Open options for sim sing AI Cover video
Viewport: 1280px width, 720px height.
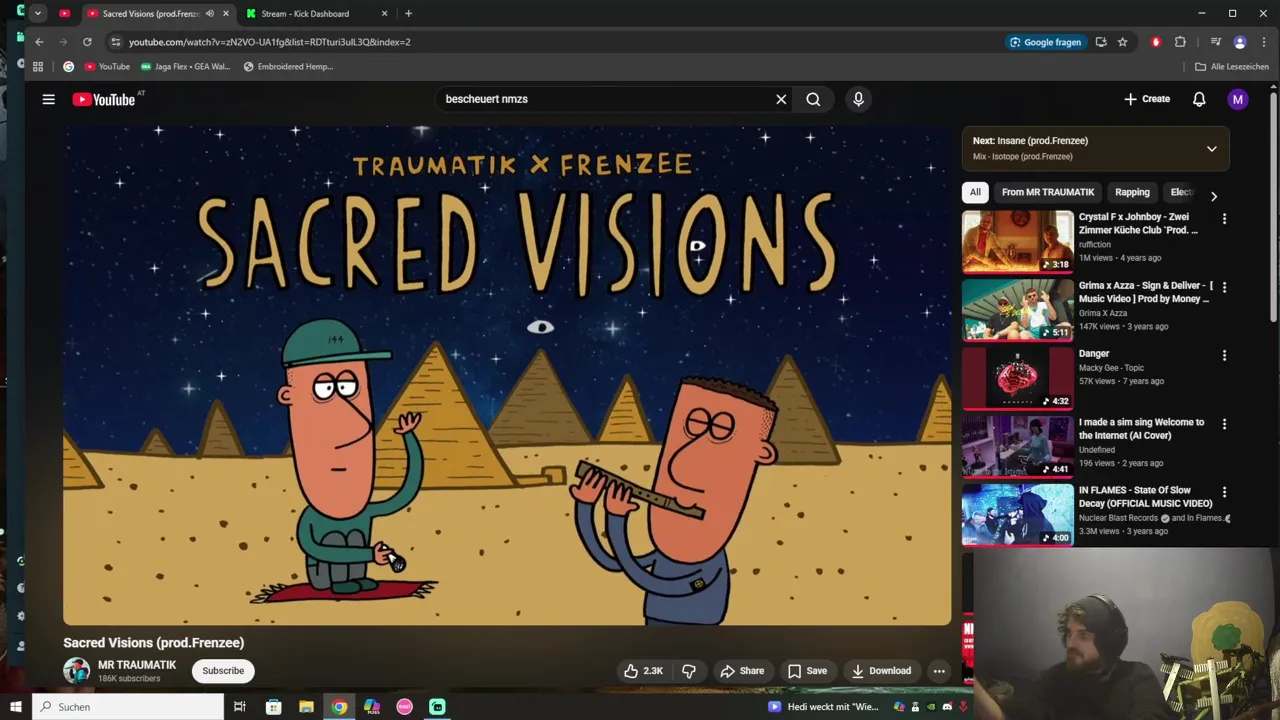pos(1224,424)
